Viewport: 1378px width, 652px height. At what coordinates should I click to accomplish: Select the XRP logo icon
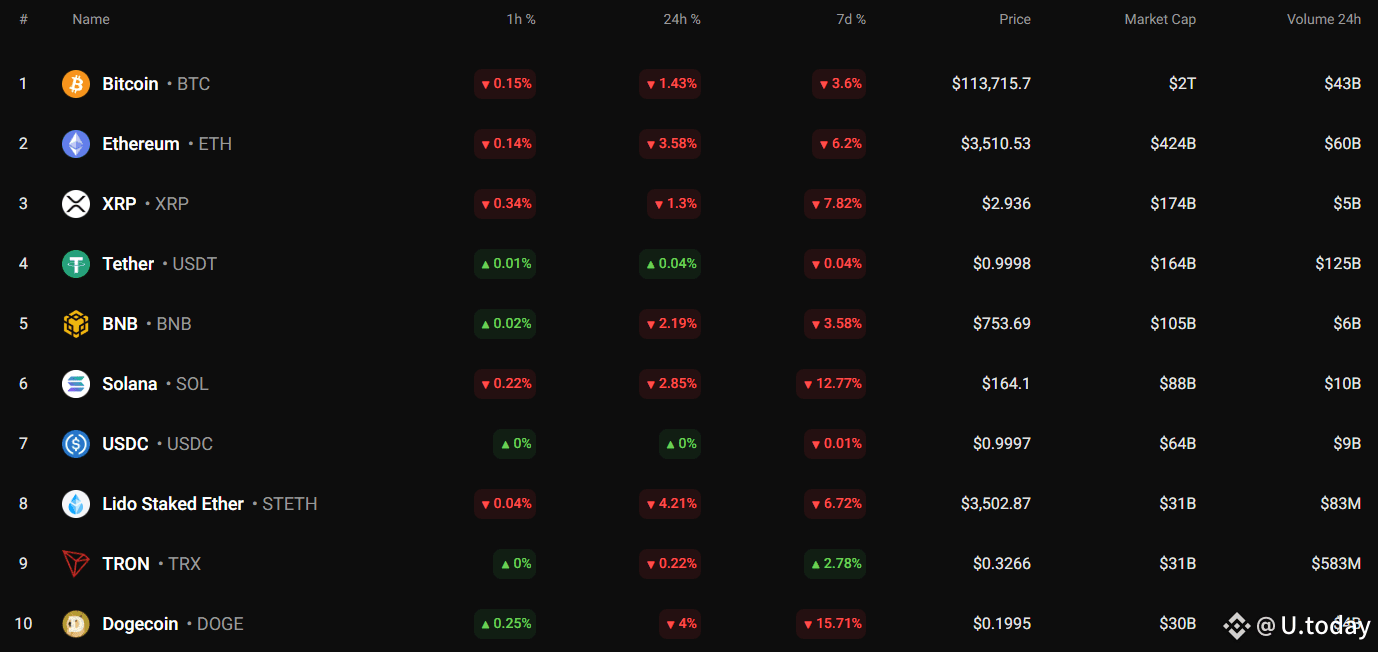click(76, 204)
